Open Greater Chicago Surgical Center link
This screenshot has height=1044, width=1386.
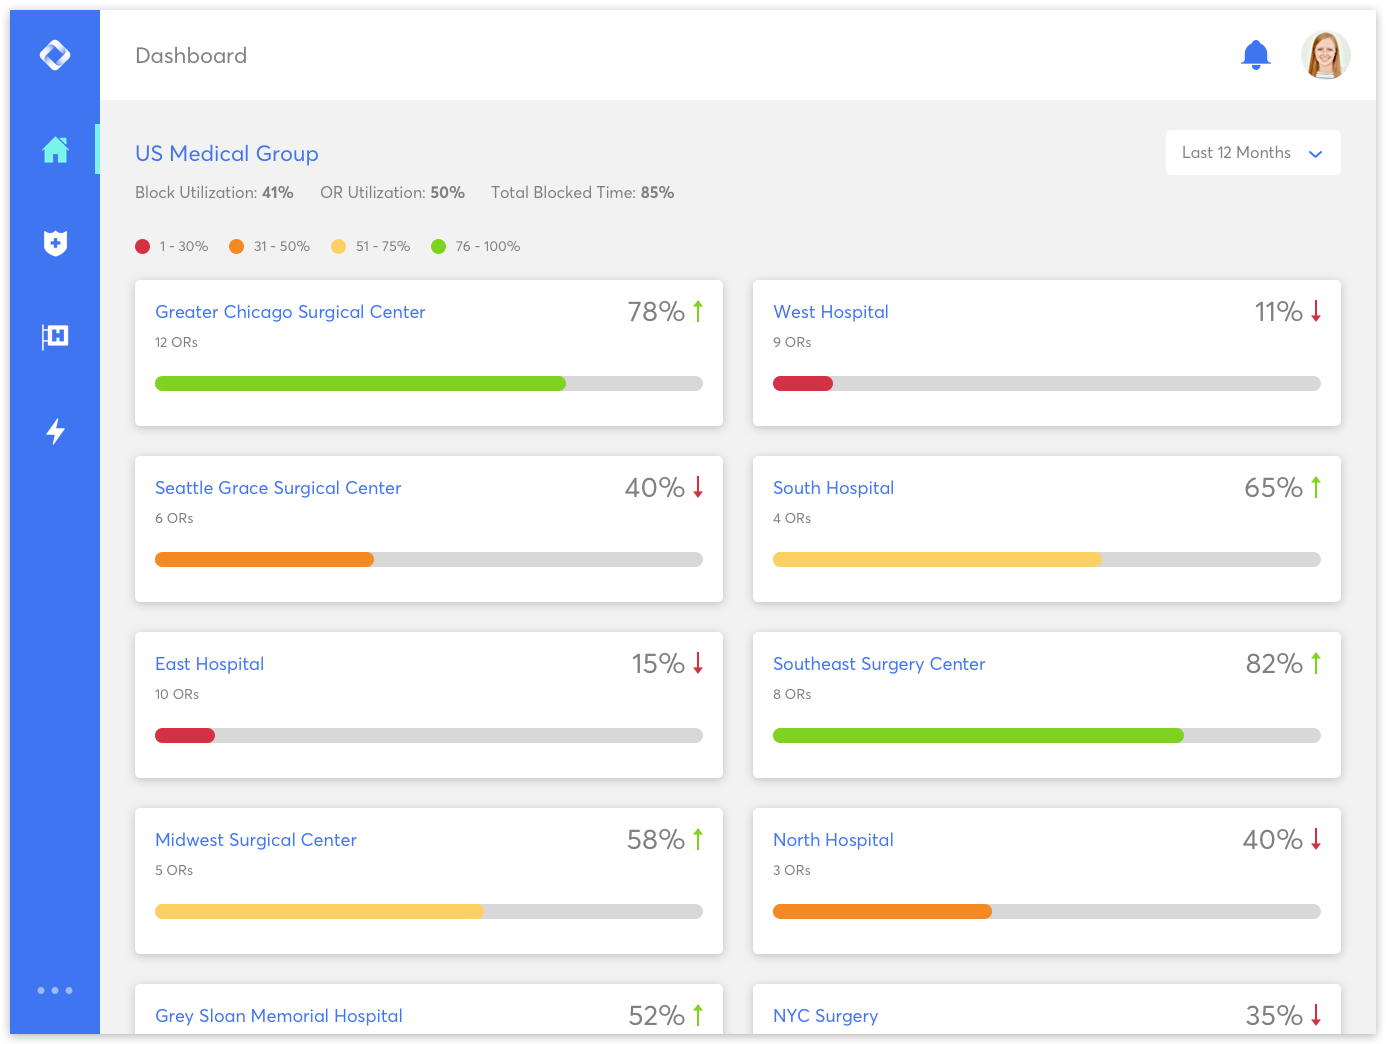pyautogui.click(x=290, y=312)
